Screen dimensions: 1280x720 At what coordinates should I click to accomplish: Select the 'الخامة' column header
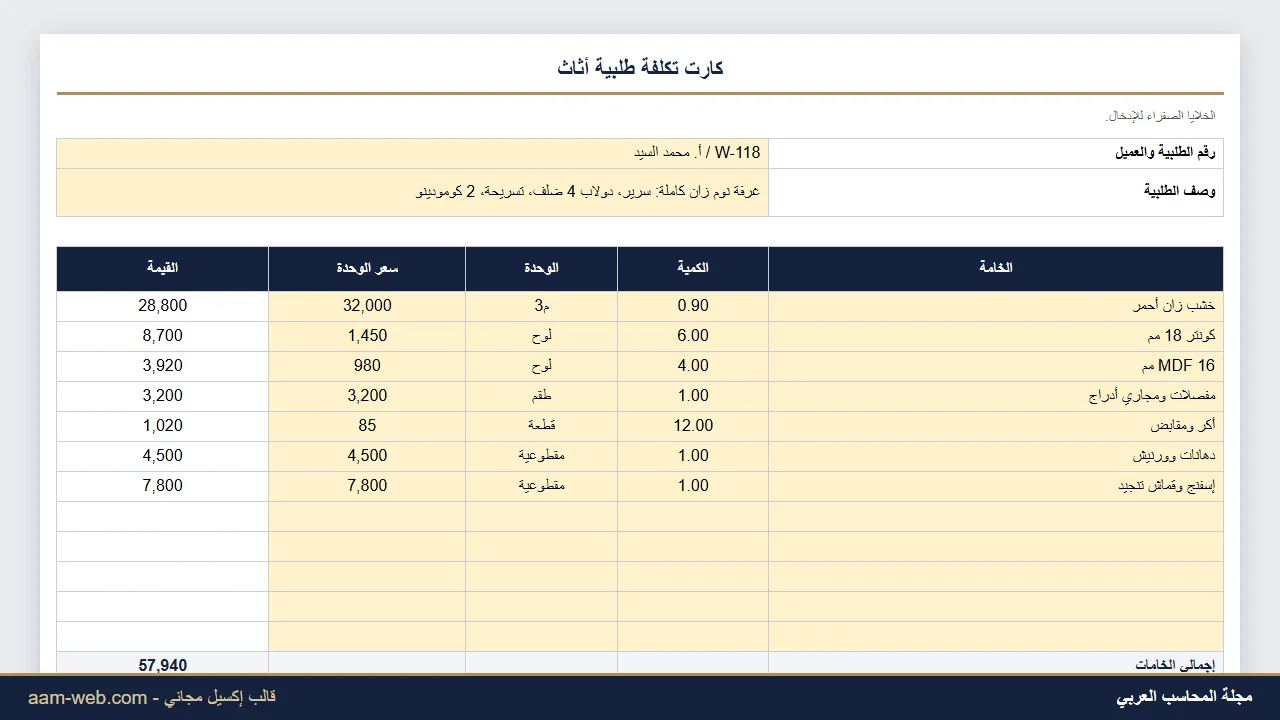pos(996,268)
